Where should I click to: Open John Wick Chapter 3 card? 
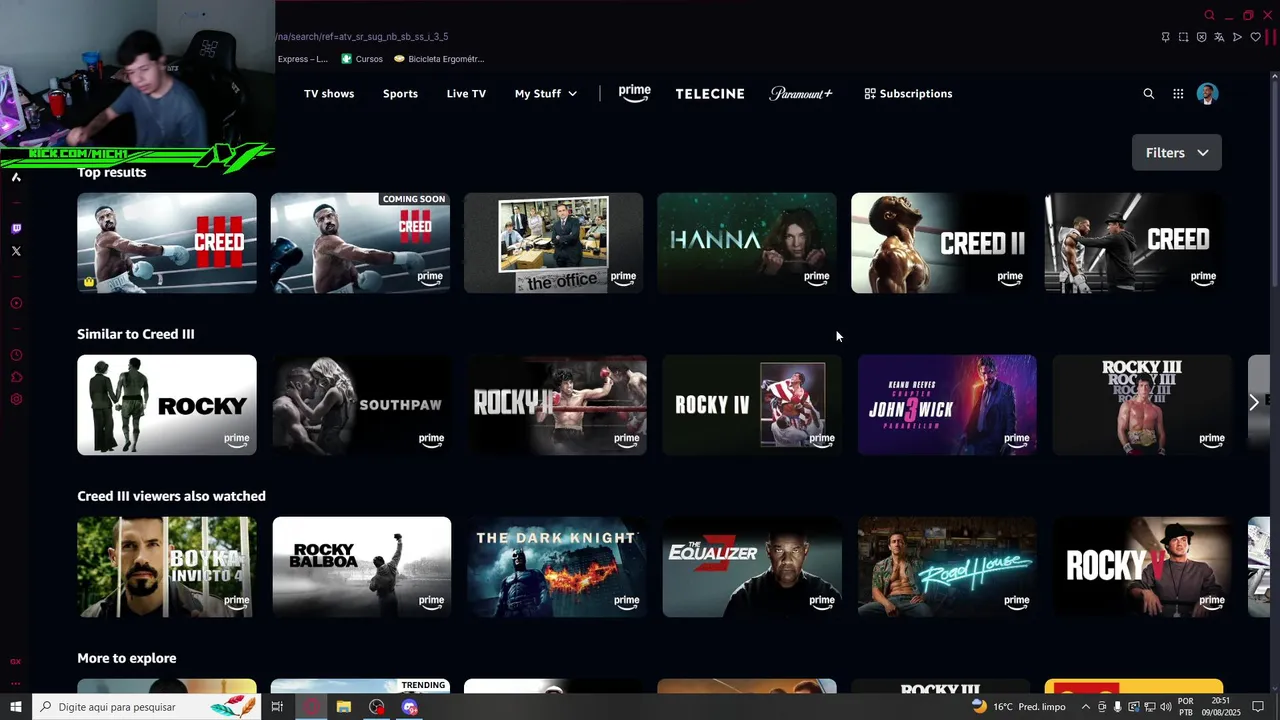coord(947,405)
